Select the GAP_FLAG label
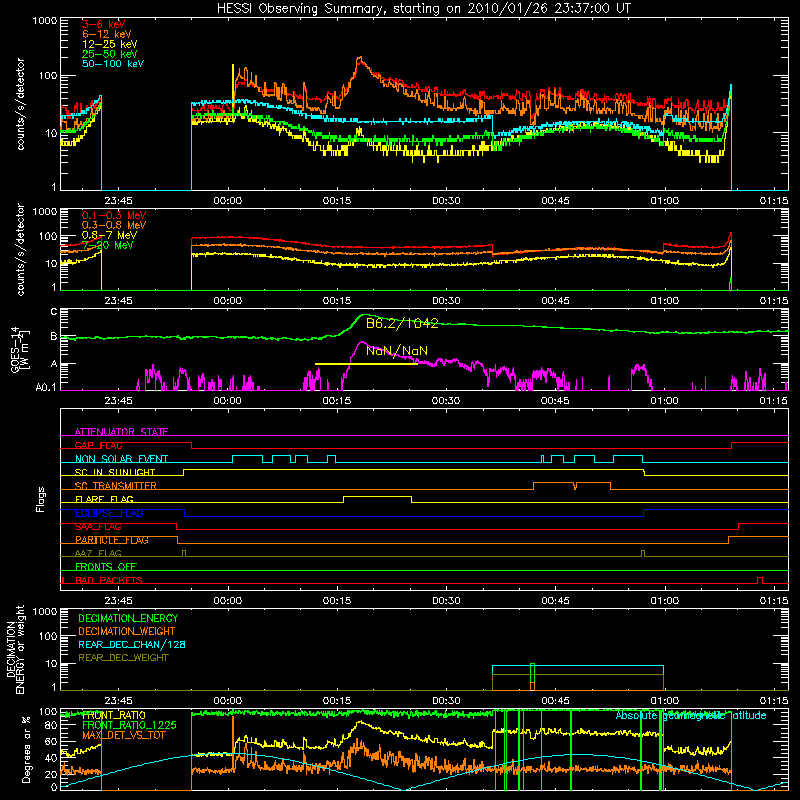This screenshot has height=800, width=800. click(x=98, y=445)
